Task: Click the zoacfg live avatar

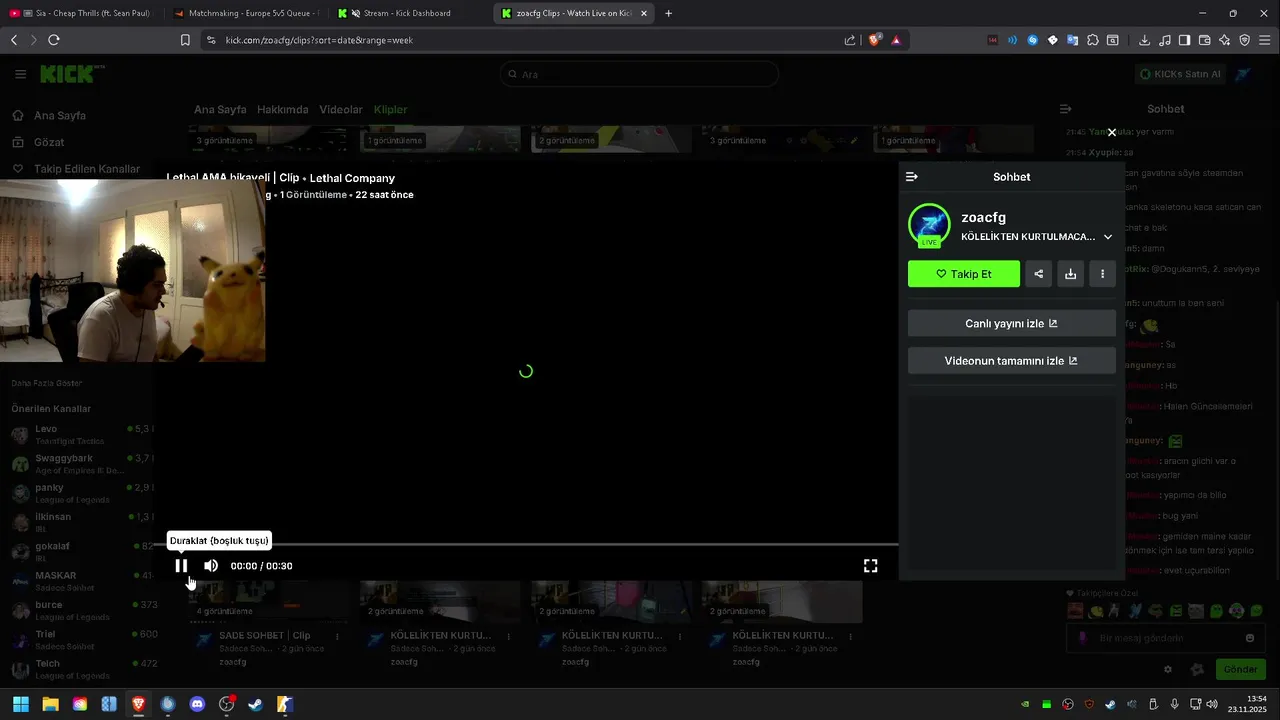Action: pos(929,225)
